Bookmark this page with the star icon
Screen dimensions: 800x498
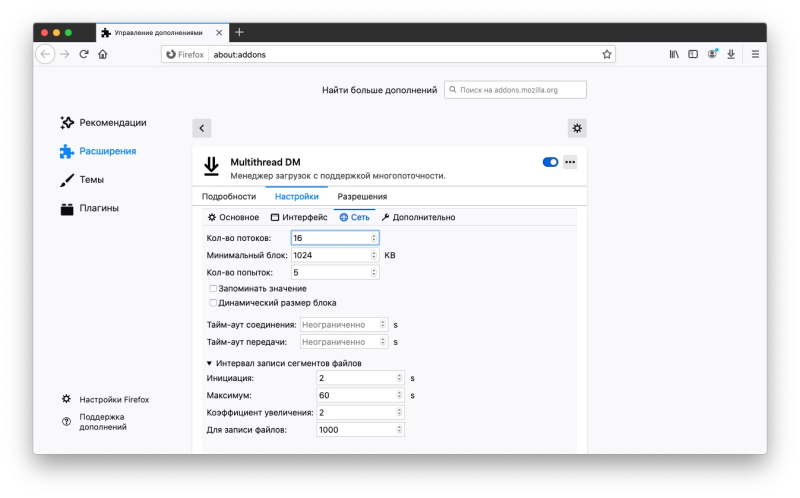(x=606, y=54)
